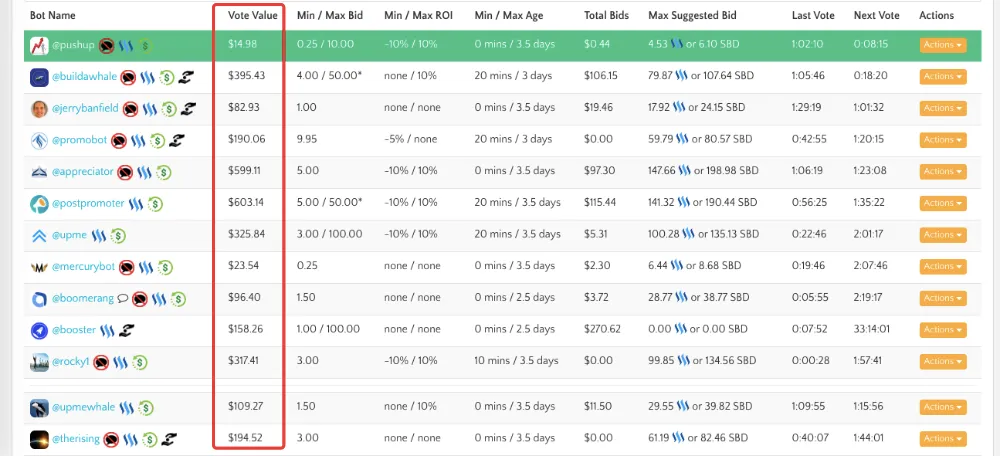
Task: Click the 33:14:01 next vote cell
Action: click(x=872, y=330)
